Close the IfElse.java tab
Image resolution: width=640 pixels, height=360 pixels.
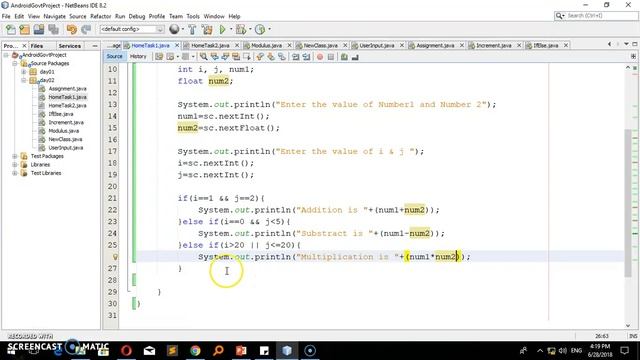[x=566, y=45]
